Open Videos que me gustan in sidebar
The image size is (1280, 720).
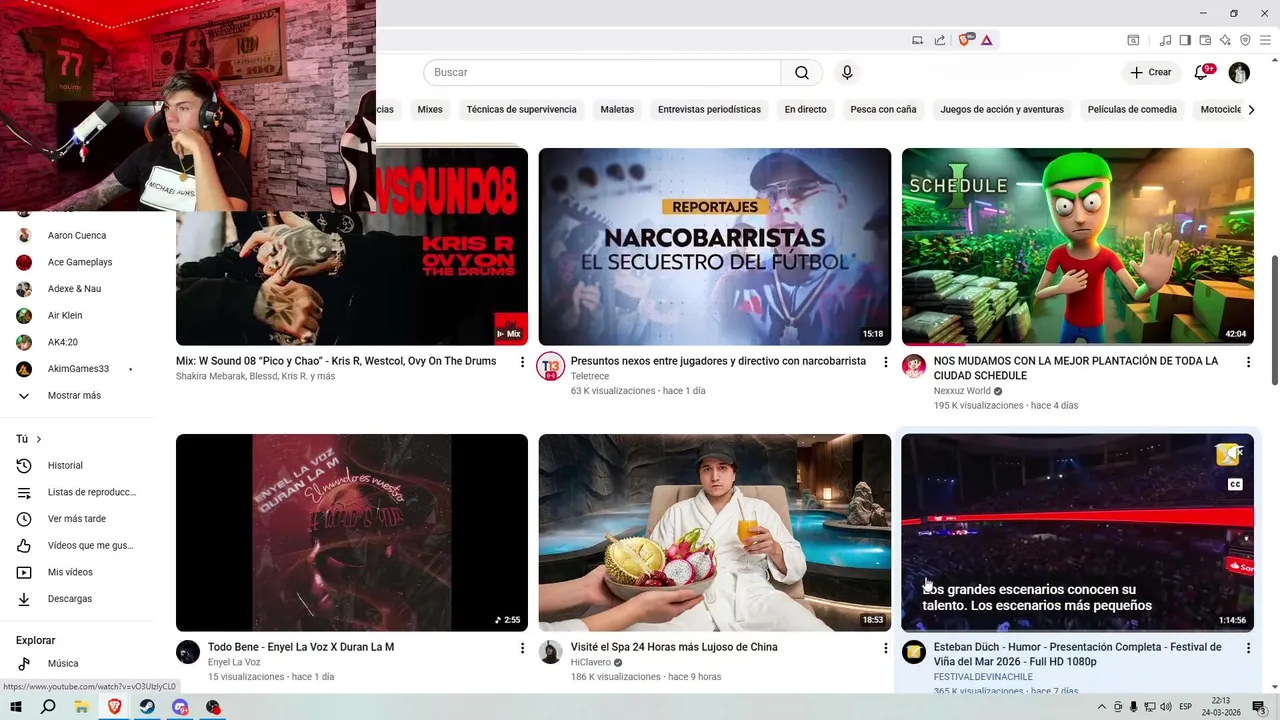tap(76, 545)
